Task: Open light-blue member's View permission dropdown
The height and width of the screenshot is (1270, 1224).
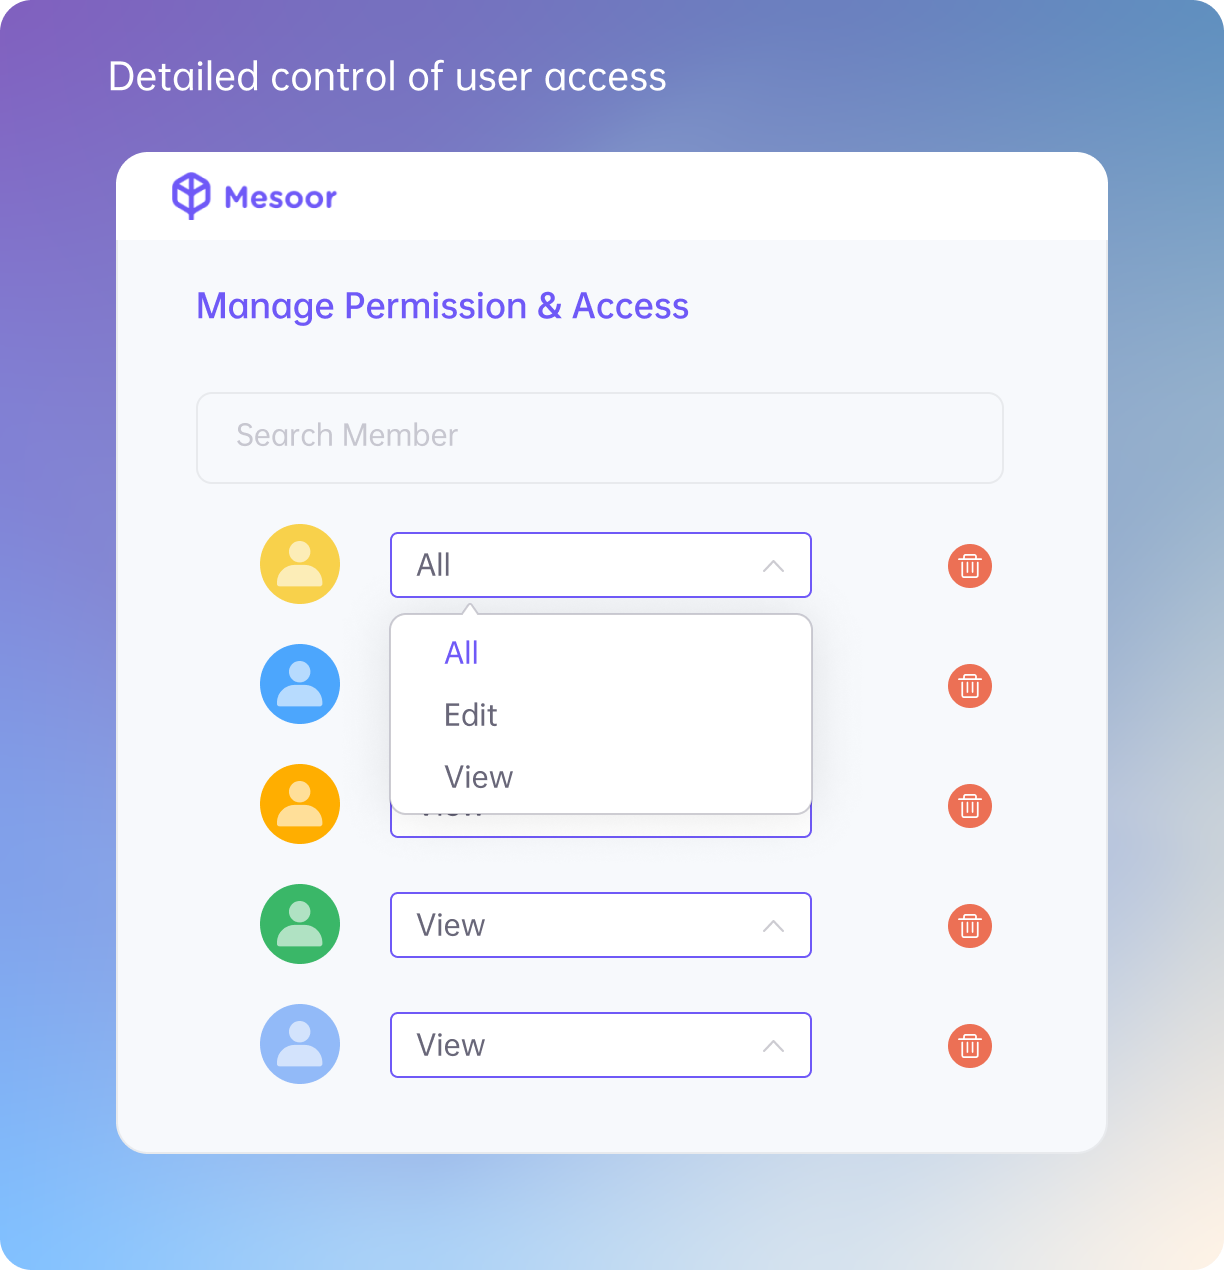Action: [x=601, y=1045]
